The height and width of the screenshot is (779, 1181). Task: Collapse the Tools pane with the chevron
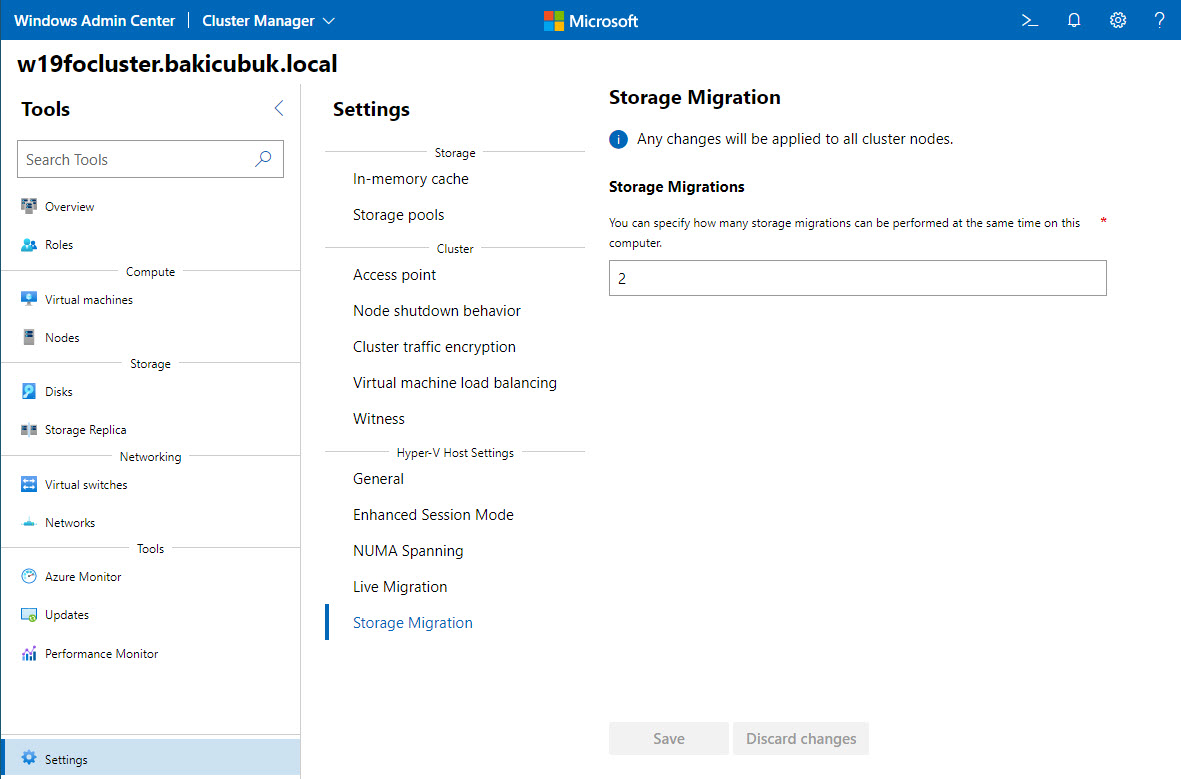(279, 108)
